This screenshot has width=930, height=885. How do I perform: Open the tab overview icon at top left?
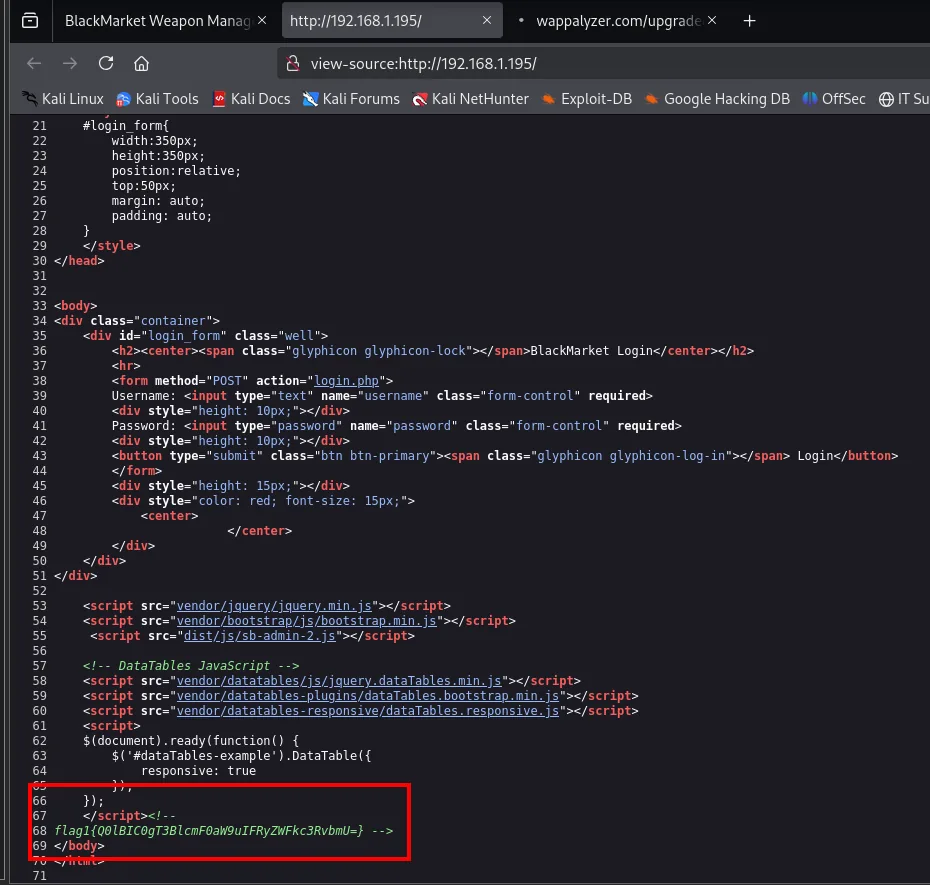tap(30, 21)
